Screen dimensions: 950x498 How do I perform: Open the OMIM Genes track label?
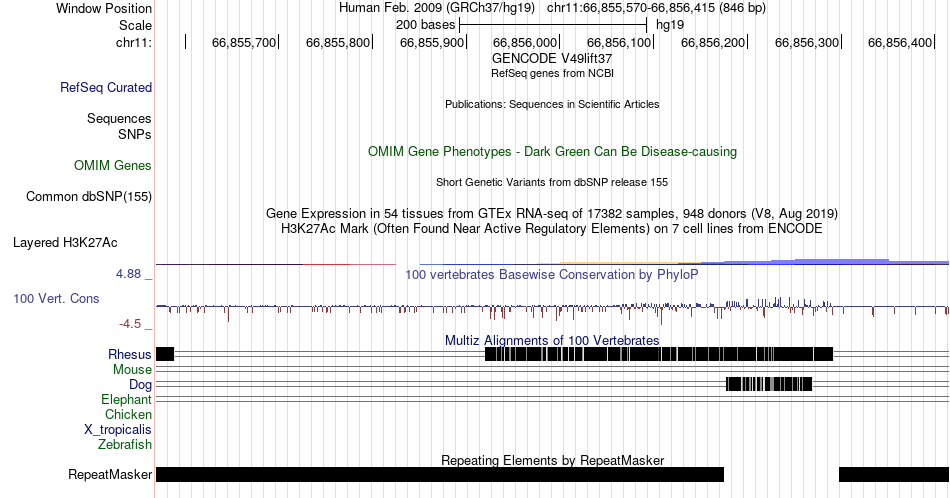[113, 165]
